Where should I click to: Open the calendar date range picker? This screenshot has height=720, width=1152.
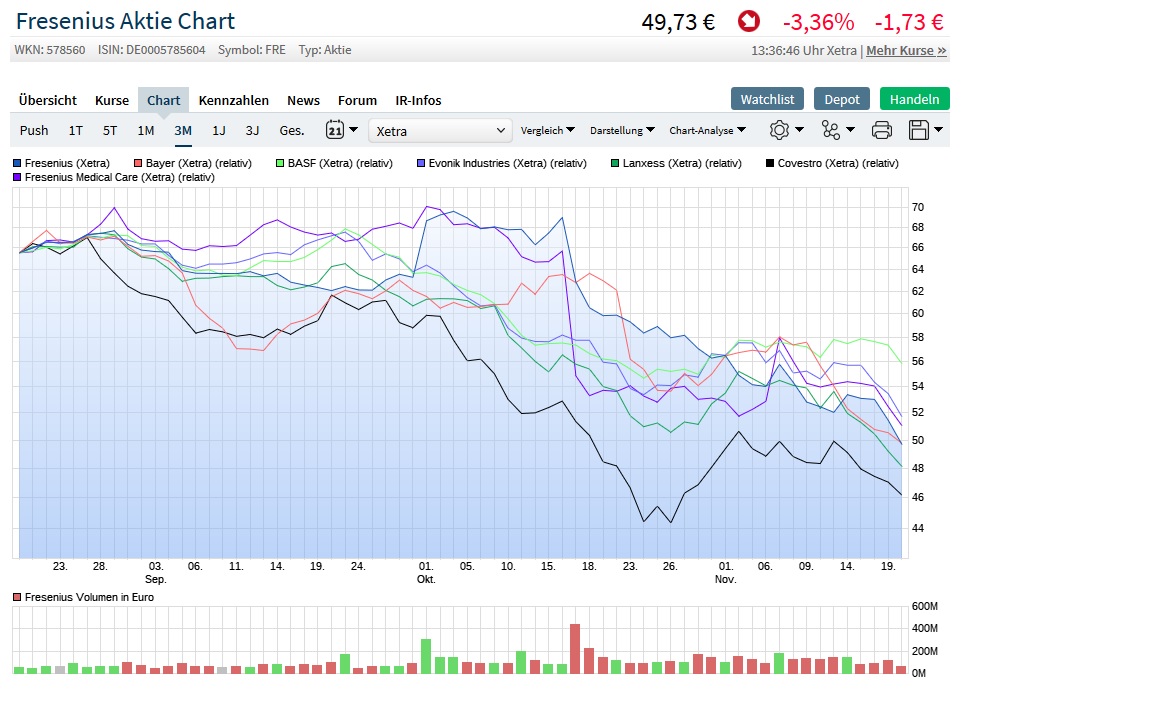[335, 130]
